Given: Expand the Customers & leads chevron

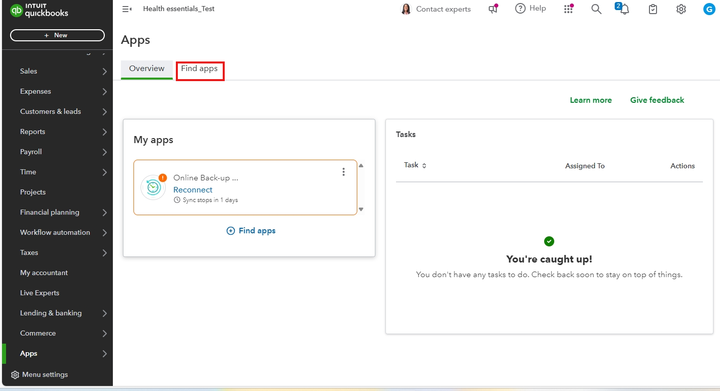Looking at the screenshot, I should click(x=104, y=112).
